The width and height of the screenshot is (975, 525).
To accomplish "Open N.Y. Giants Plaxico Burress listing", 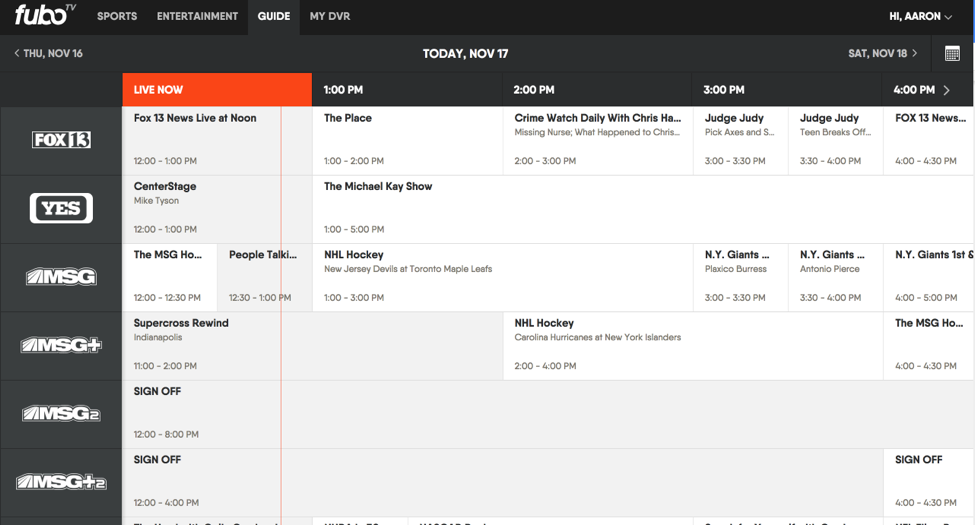I will [x=741, y=277].
